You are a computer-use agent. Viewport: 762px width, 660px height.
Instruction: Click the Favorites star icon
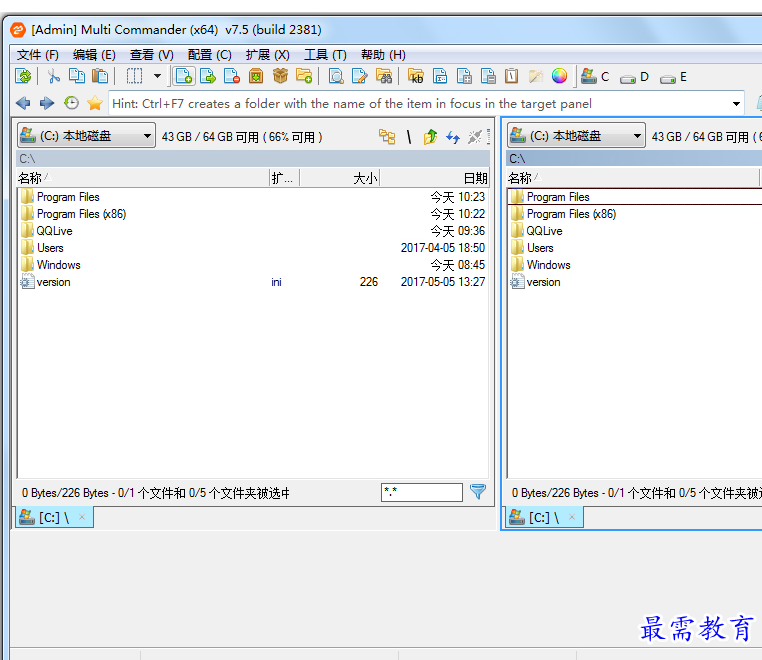pyautogui.click(x=95, y=103)
